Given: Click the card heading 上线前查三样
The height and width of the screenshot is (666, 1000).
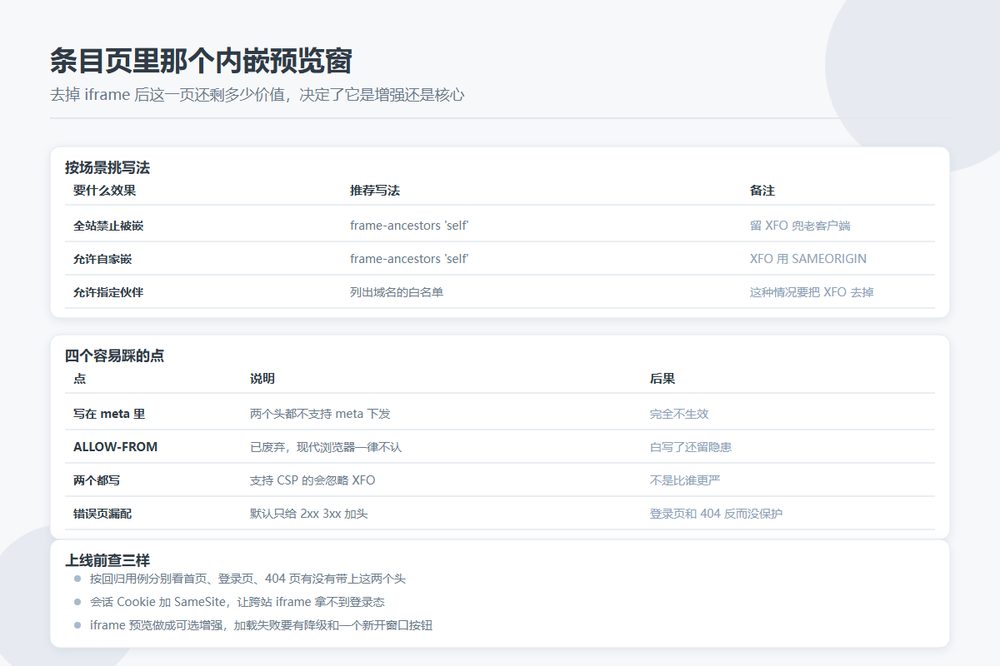Looking at the screenshot, I should coord(107,561).
